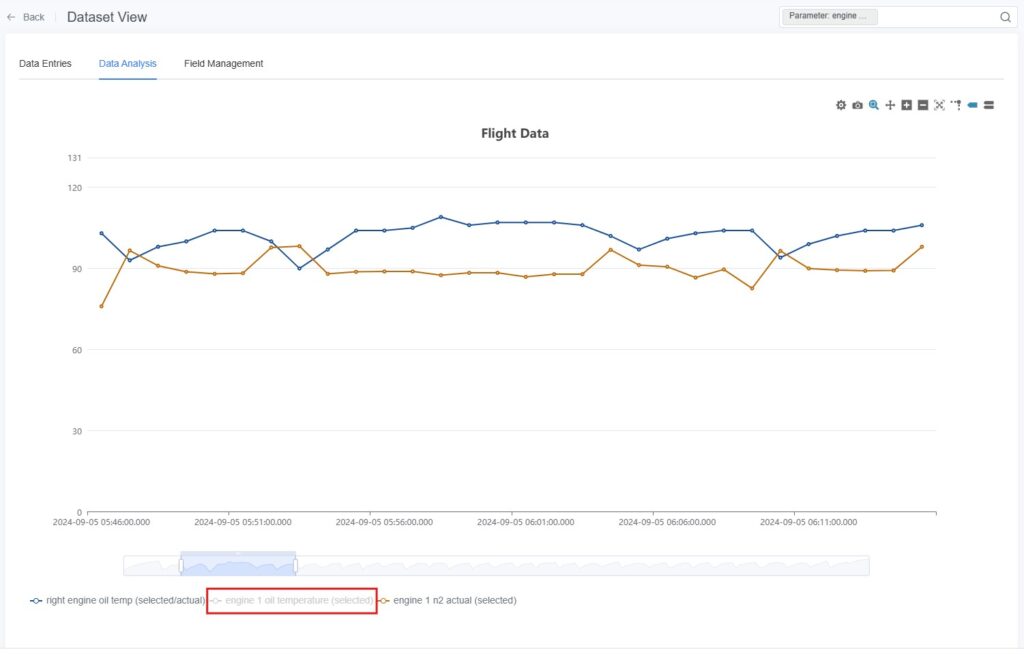This screenshot has height=654, width=1024.
Task: Select the Data Analysis tab
Action: tap(127, 63)
